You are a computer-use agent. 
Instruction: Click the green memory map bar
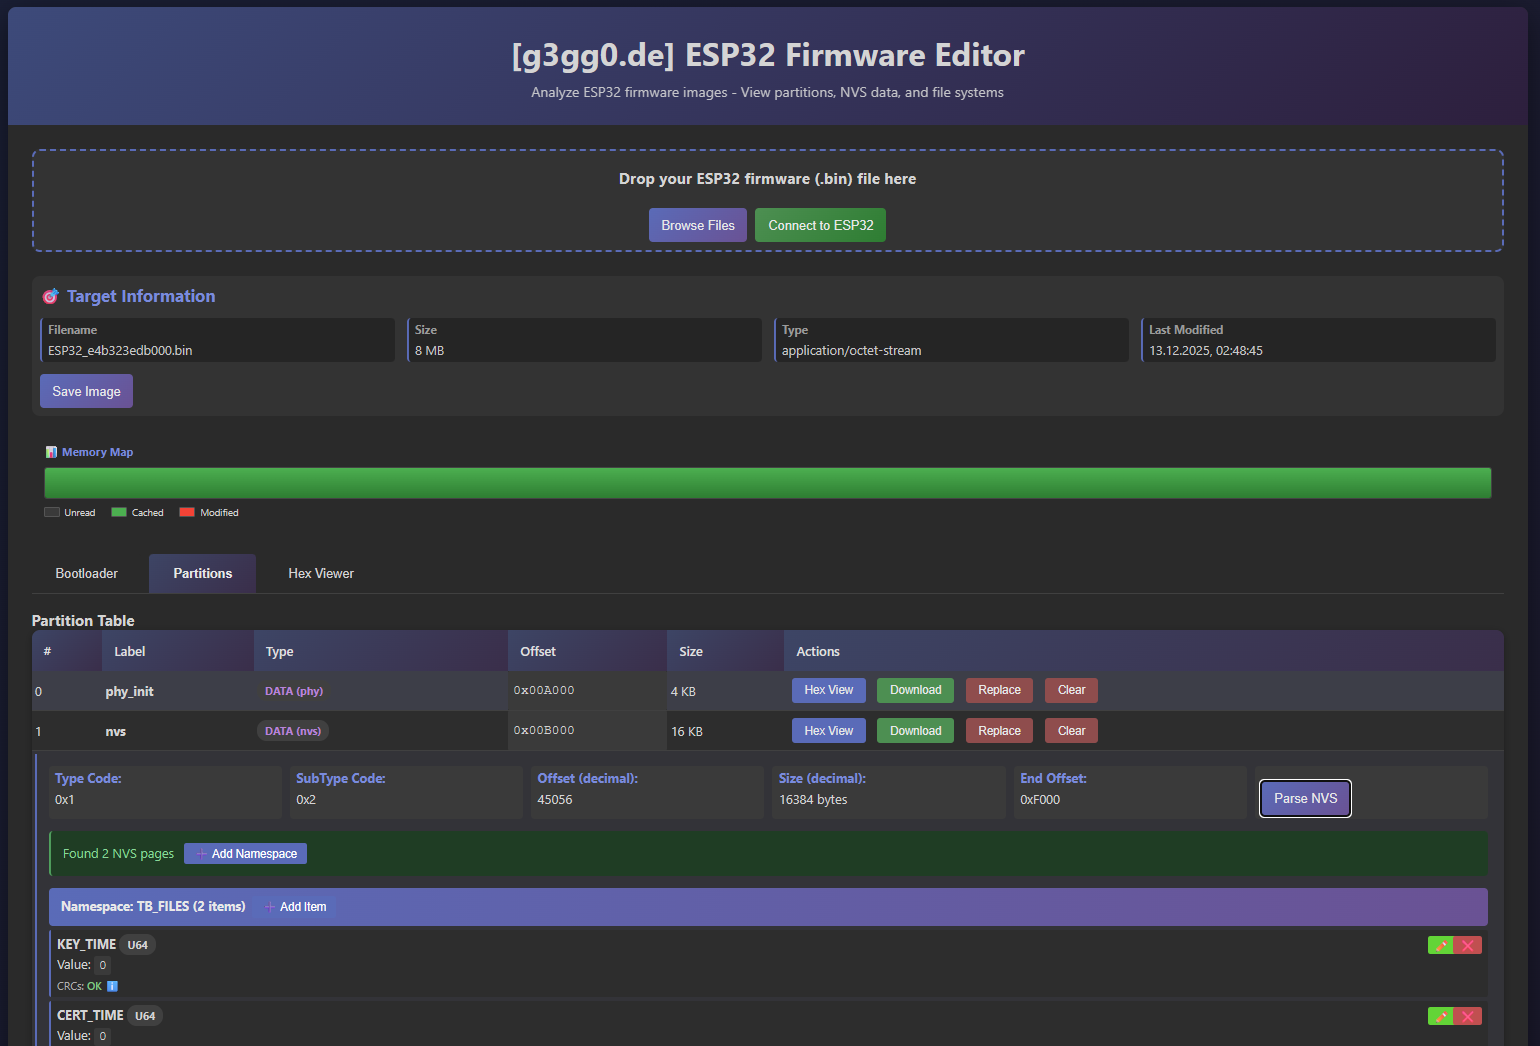pos(767,483)
